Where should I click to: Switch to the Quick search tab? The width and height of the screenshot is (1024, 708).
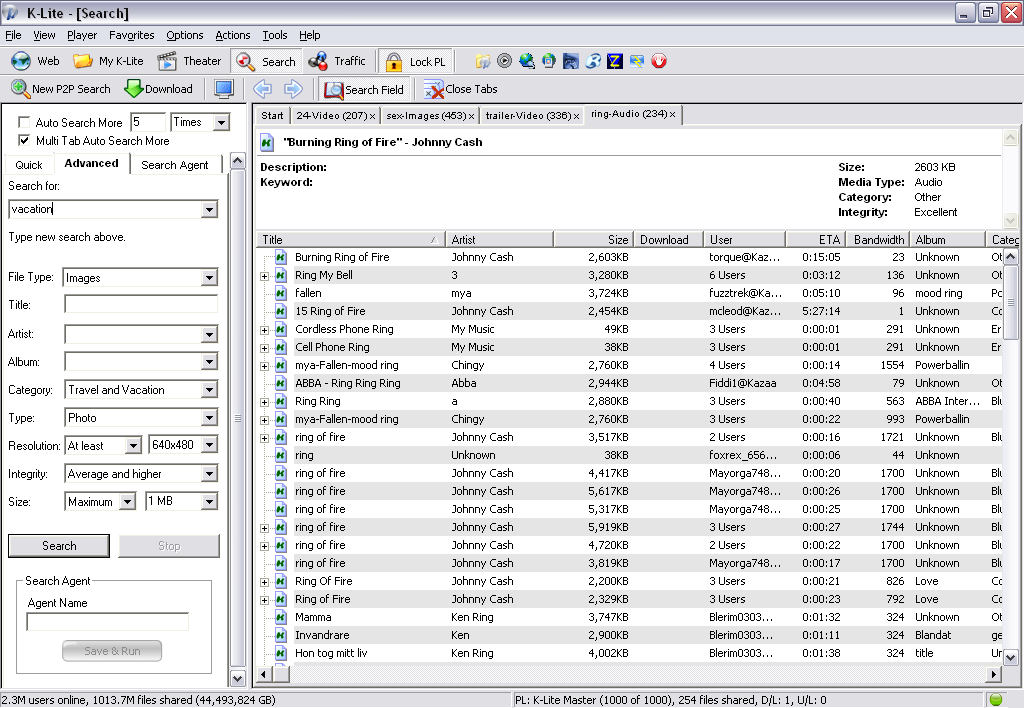29,165
